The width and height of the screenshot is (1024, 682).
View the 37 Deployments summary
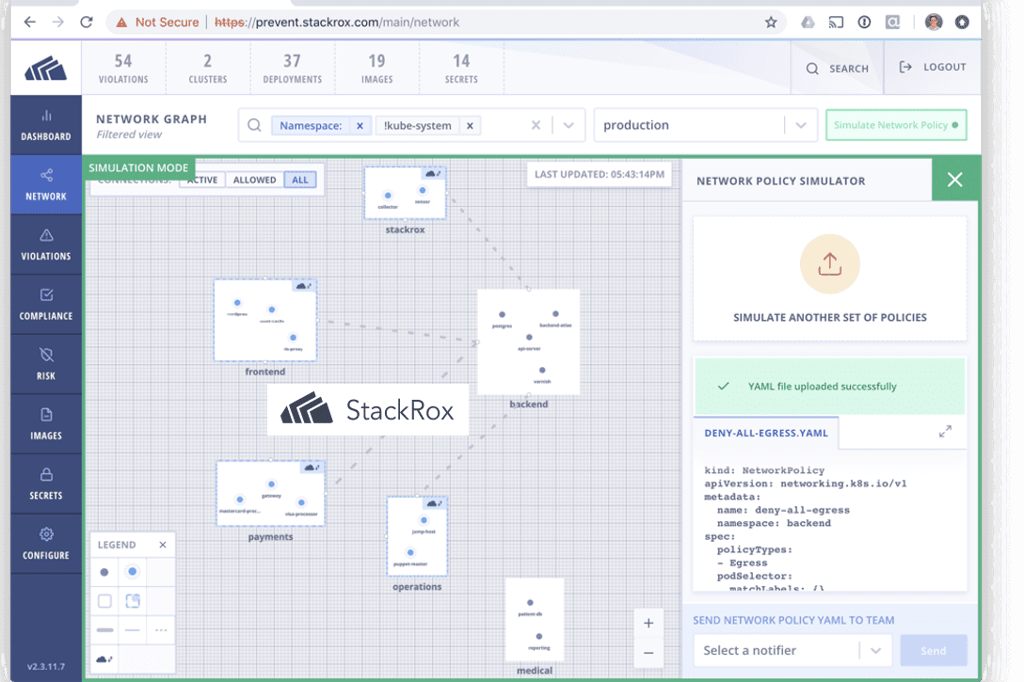tap(292, 68)
